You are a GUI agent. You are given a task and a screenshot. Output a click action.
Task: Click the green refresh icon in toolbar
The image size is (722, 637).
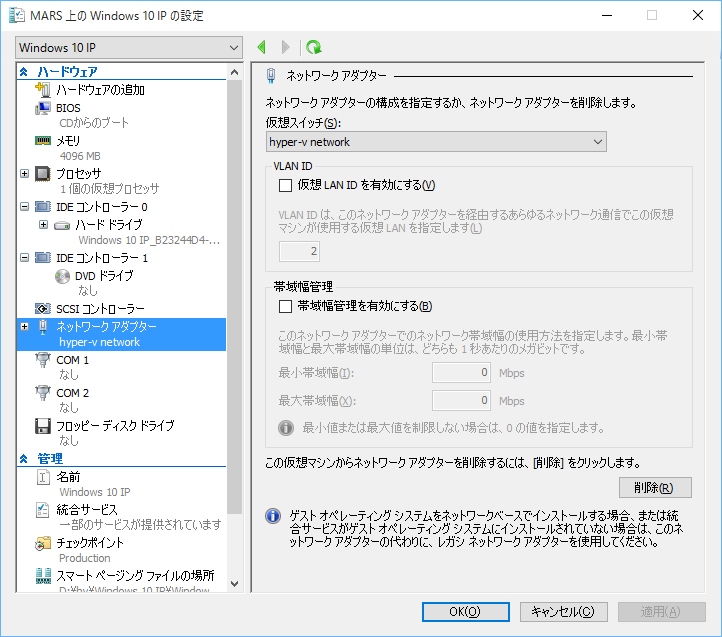point(314,47)
